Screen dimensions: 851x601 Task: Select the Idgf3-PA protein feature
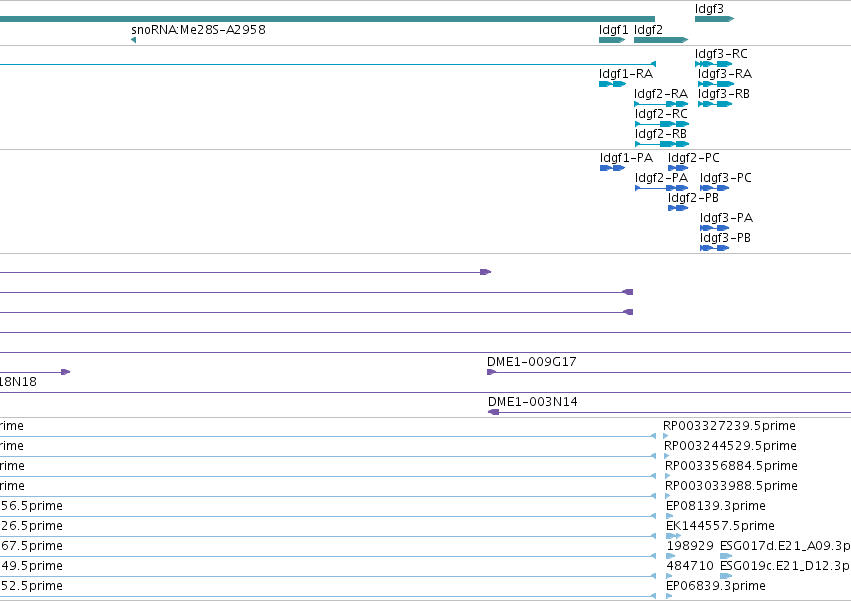[x=714, y=229]
